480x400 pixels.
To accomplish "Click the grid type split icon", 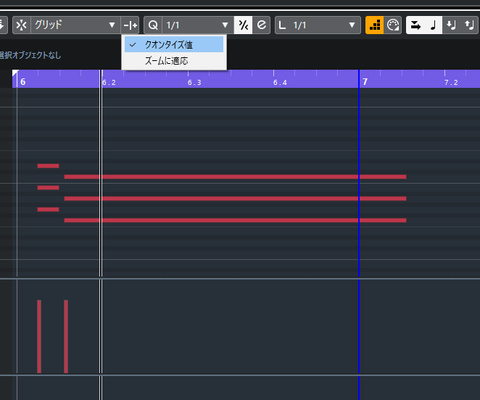I will (130, 25).
